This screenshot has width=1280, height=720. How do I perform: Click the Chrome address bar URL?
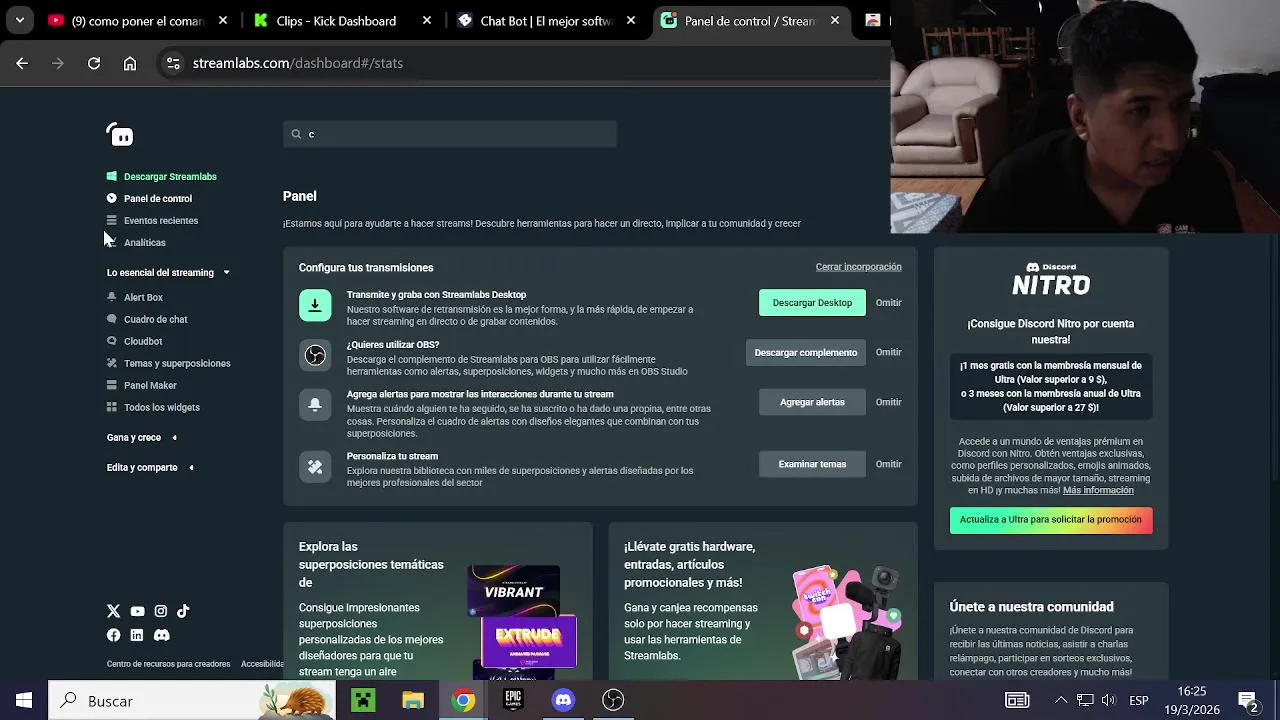point(298,63)
